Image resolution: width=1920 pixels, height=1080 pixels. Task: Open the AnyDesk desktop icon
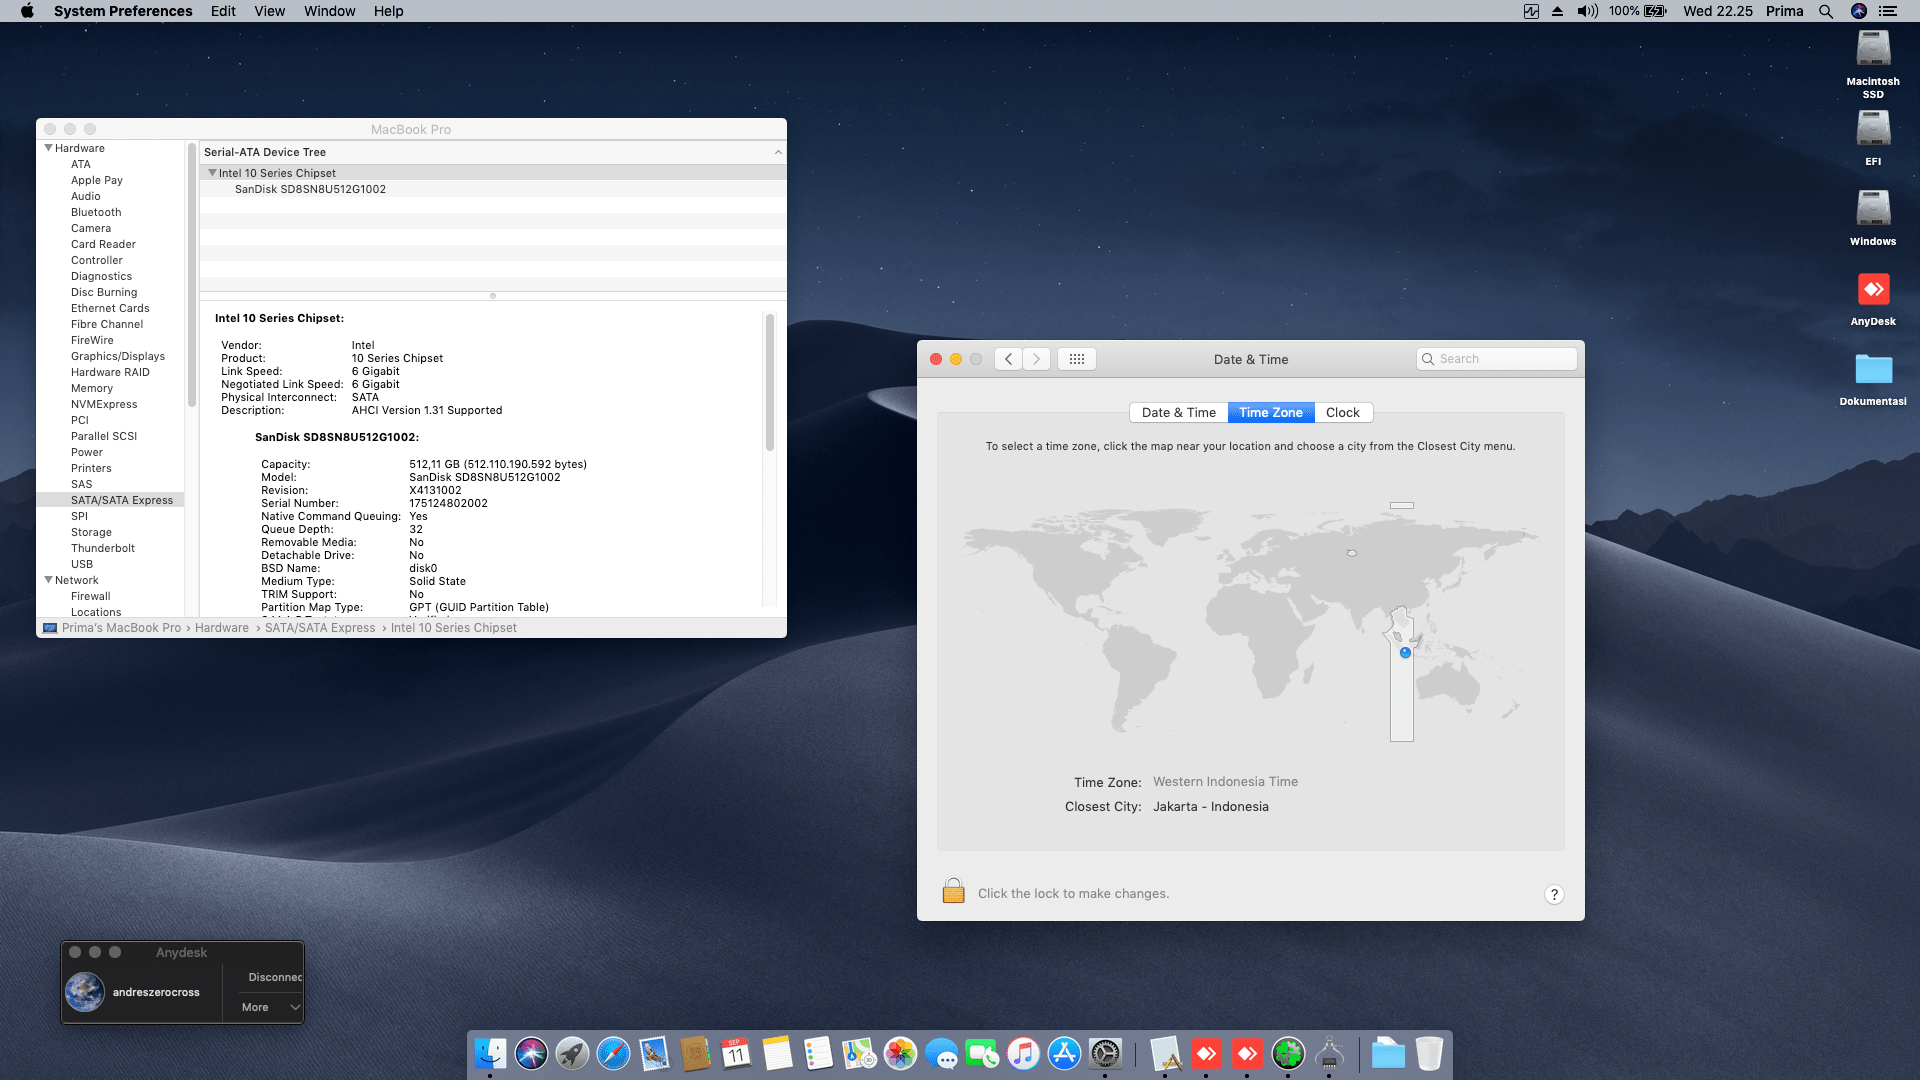click(1872, 291)
